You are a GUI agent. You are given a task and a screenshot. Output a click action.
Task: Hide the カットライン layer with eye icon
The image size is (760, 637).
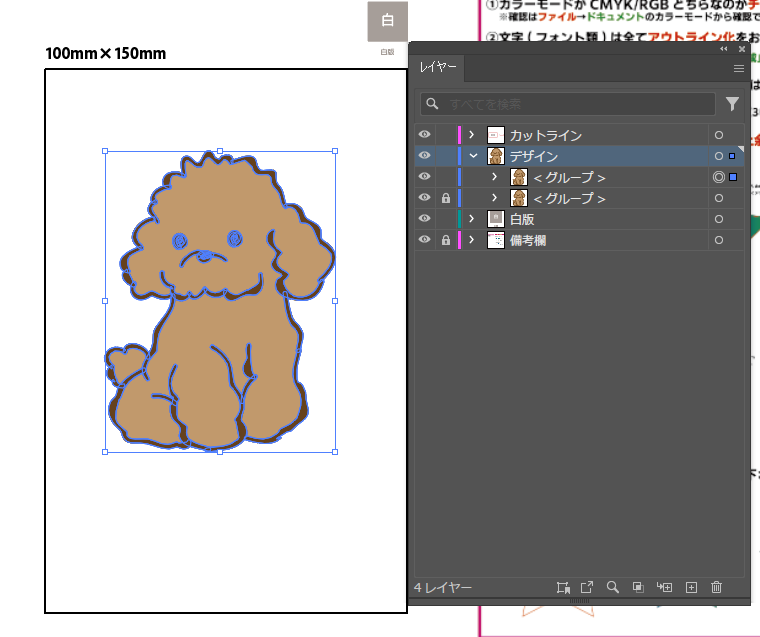tap(425, 135)
